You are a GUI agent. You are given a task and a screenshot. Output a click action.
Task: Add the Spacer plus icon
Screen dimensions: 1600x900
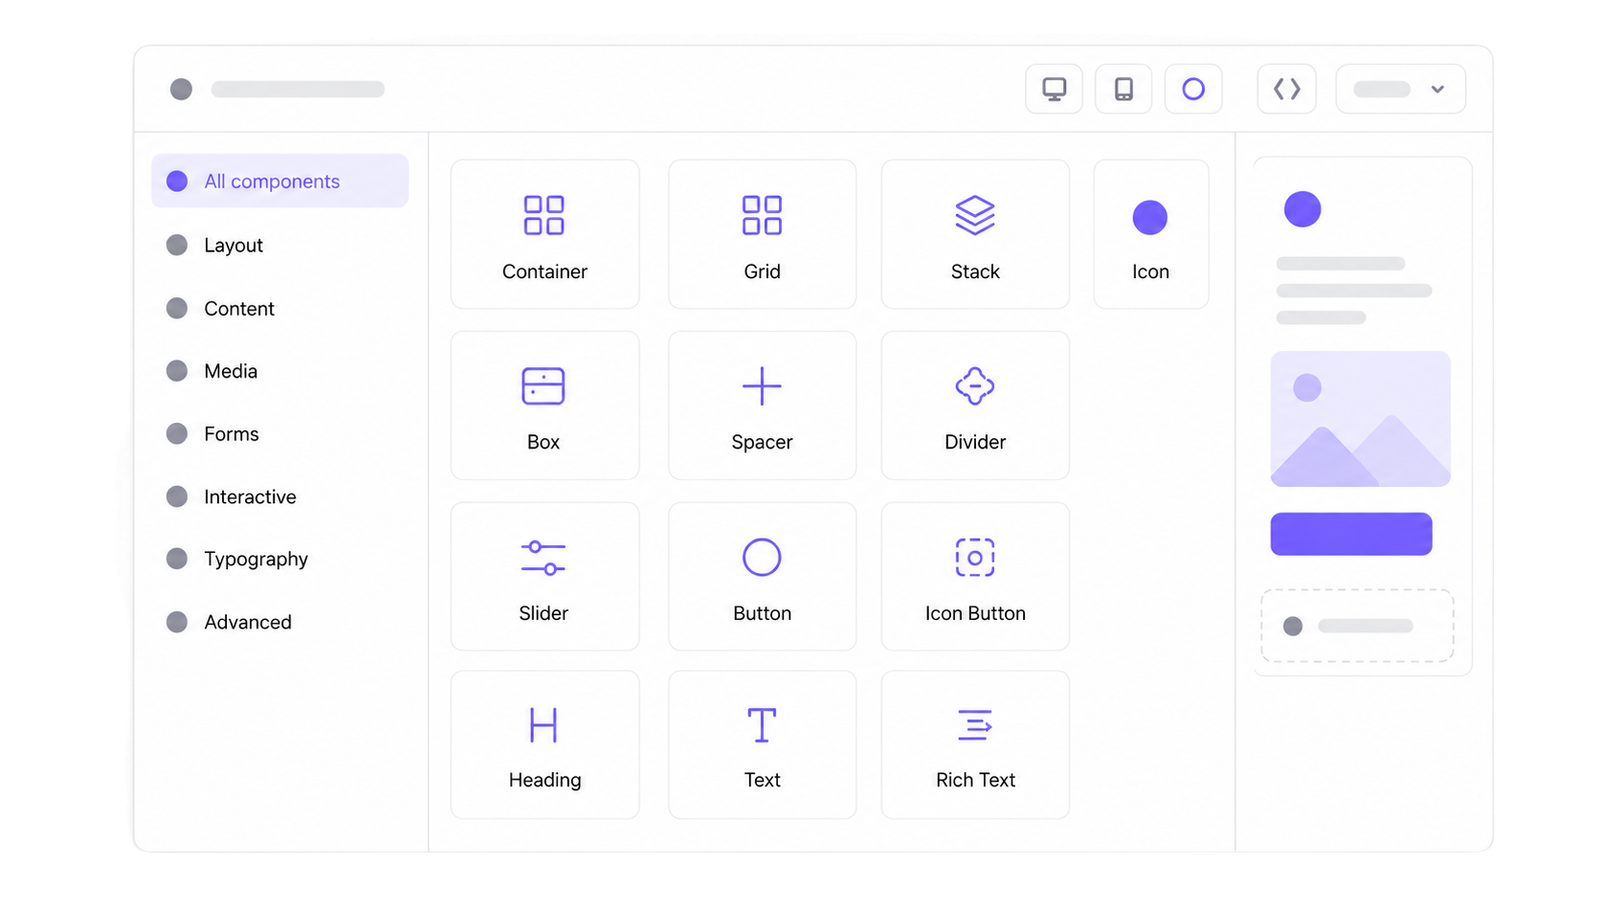(x=762, y=386)
